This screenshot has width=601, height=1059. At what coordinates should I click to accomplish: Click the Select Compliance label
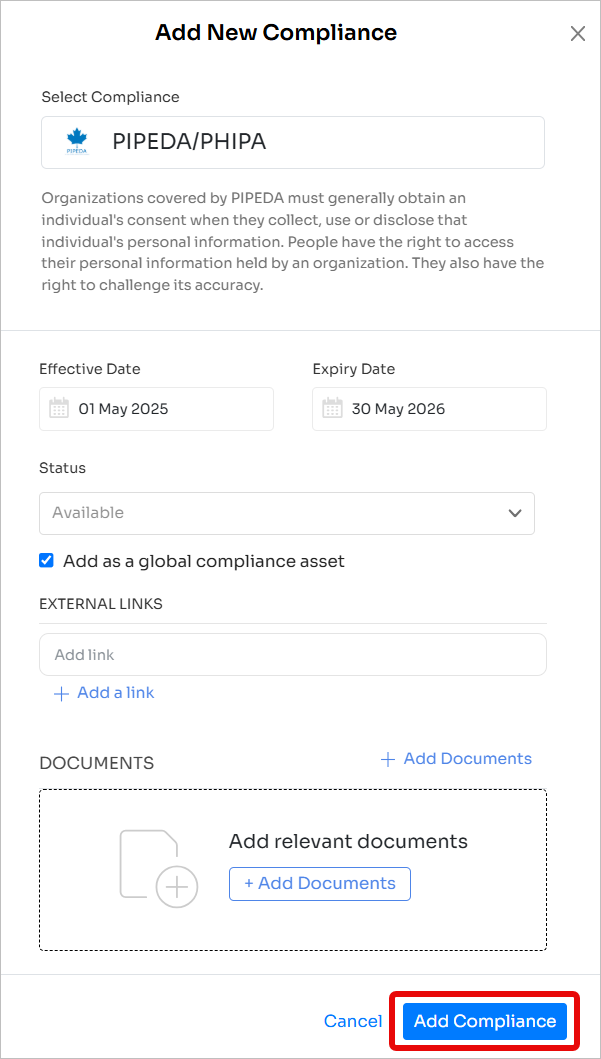(111, 97)
